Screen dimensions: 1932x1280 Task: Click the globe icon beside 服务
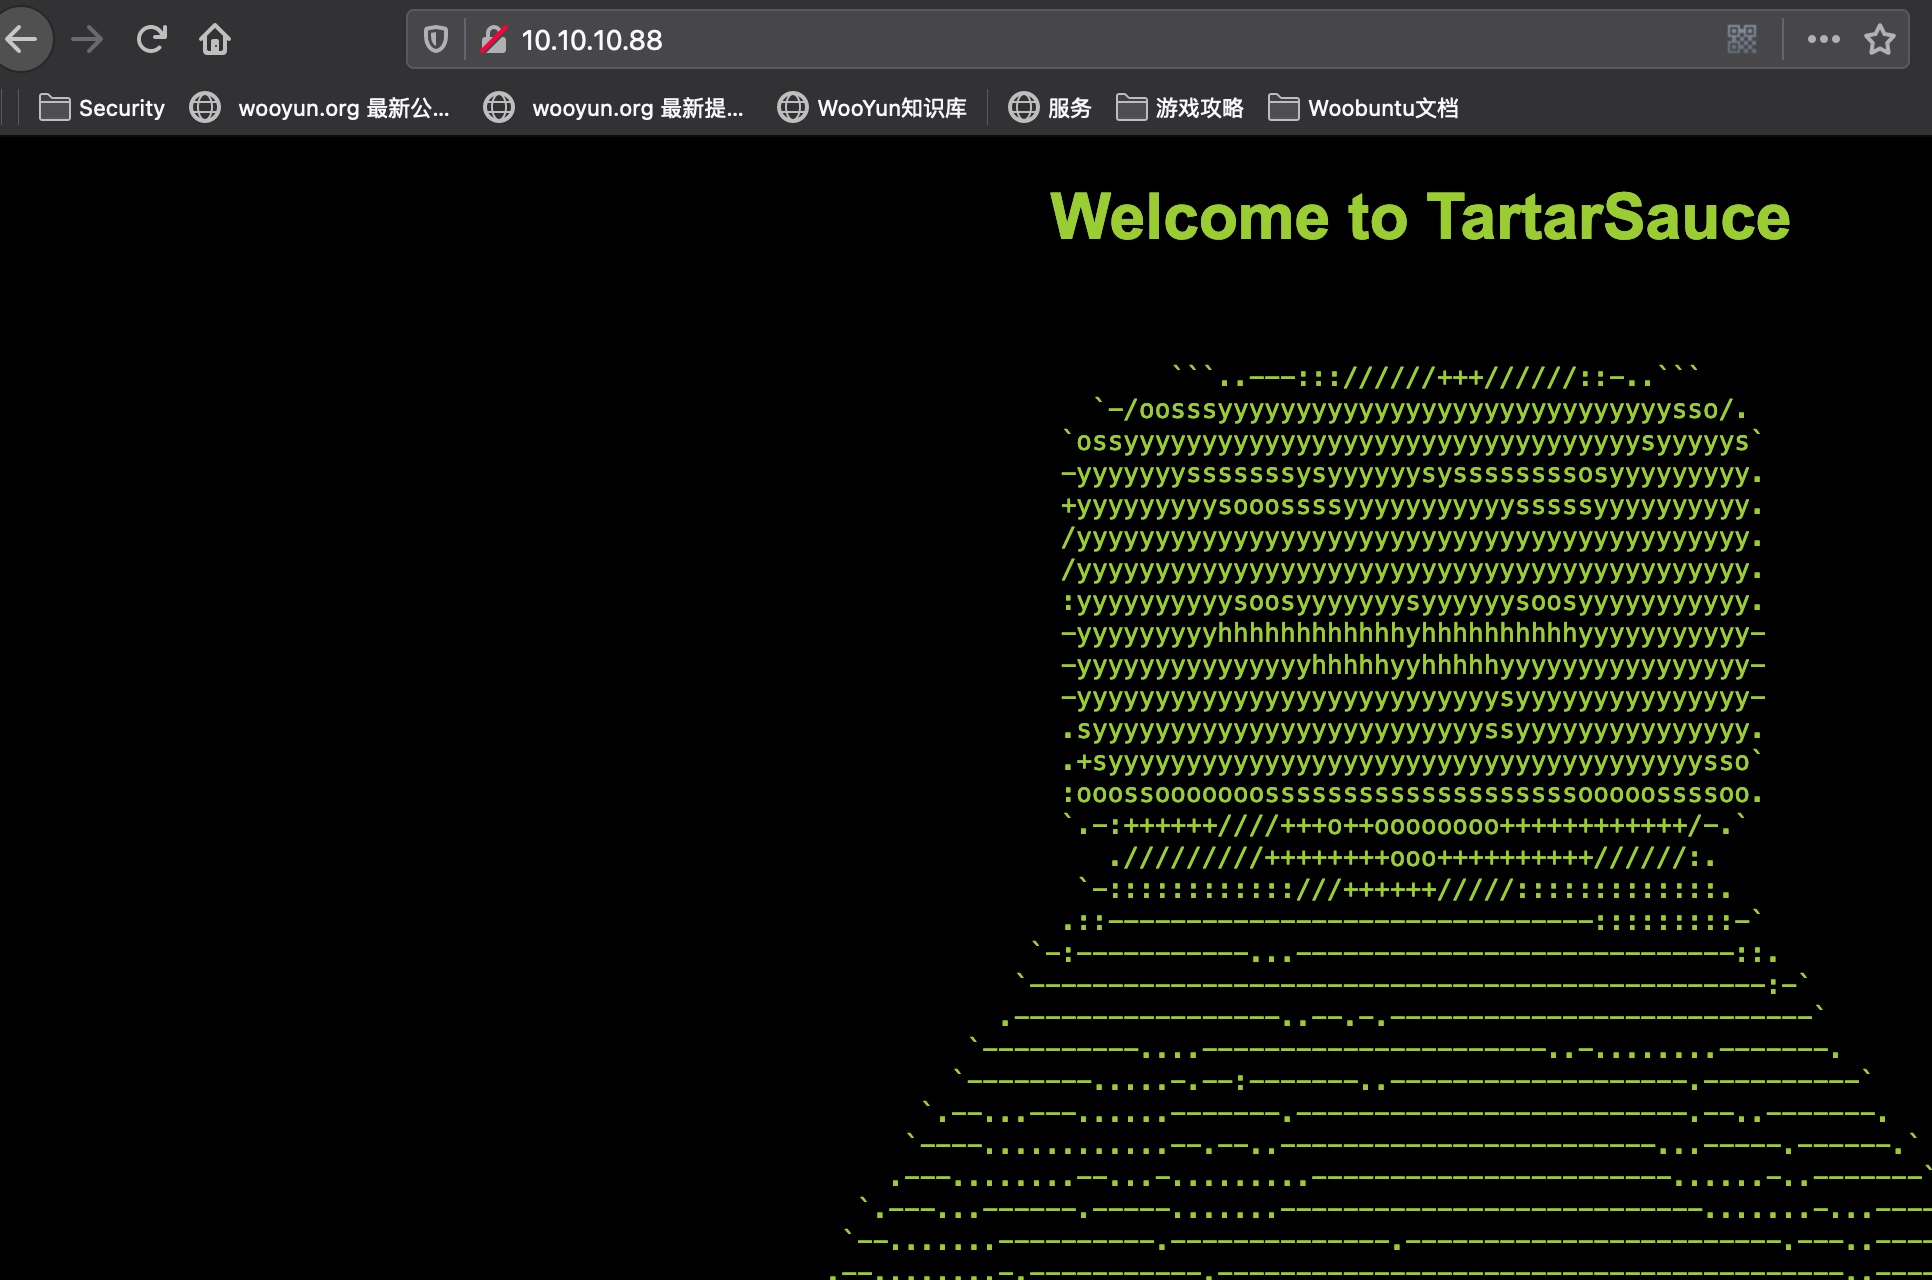click(1023, 108)
